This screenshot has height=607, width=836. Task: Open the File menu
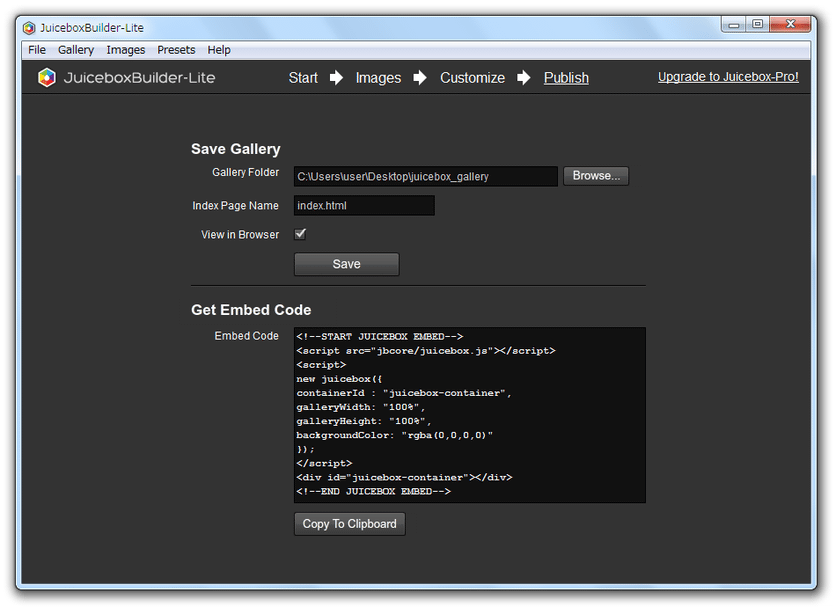37,50
